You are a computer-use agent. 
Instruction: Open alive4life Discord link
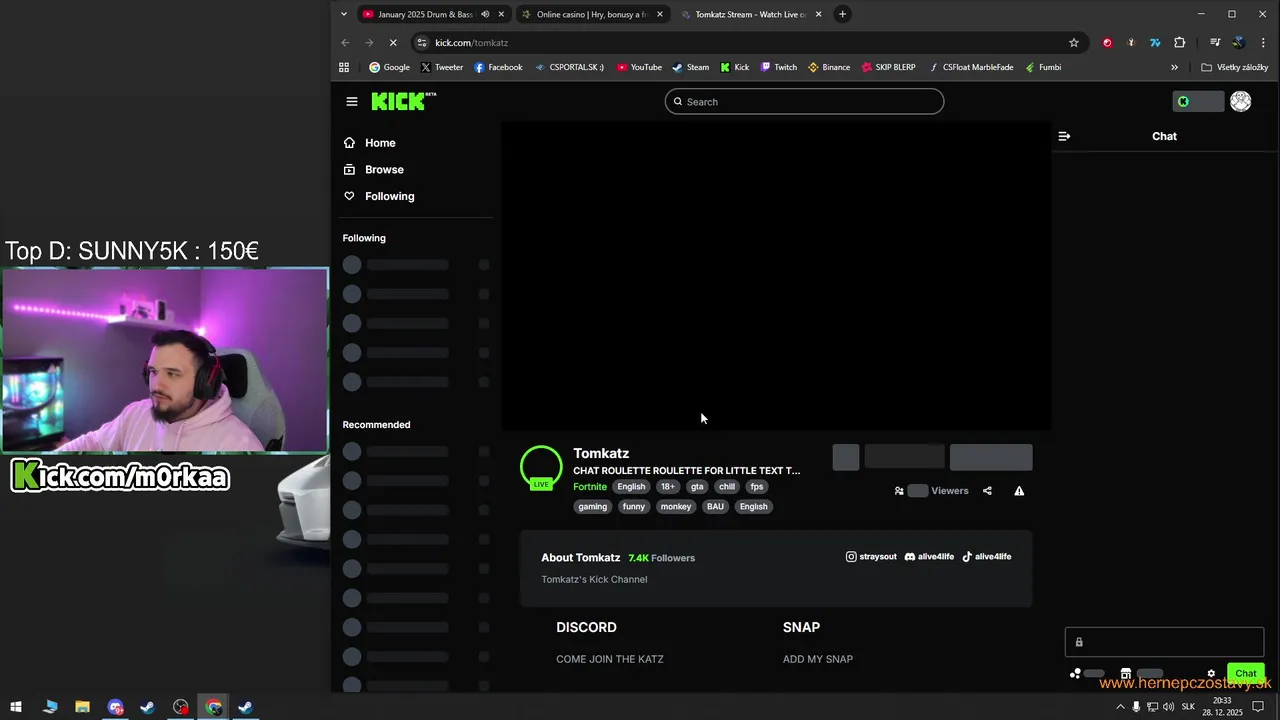click(929, 557)
